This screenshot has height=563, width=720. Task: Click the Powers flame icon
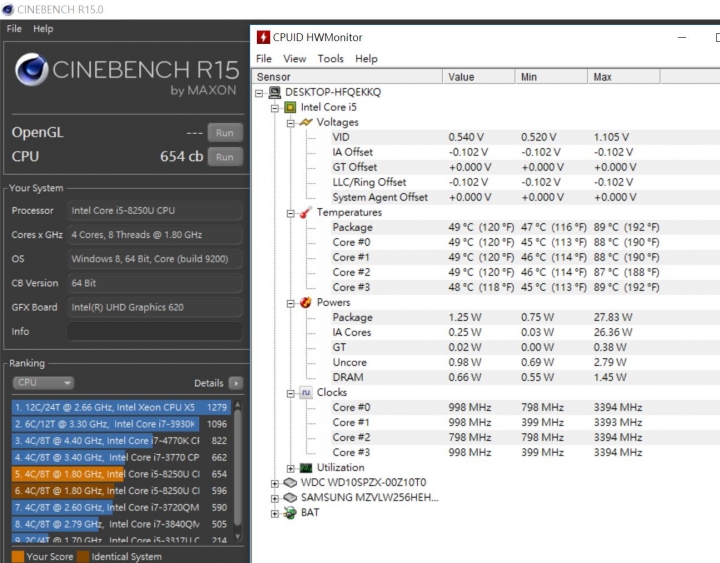pyautogui.click(x=305, y=302)
